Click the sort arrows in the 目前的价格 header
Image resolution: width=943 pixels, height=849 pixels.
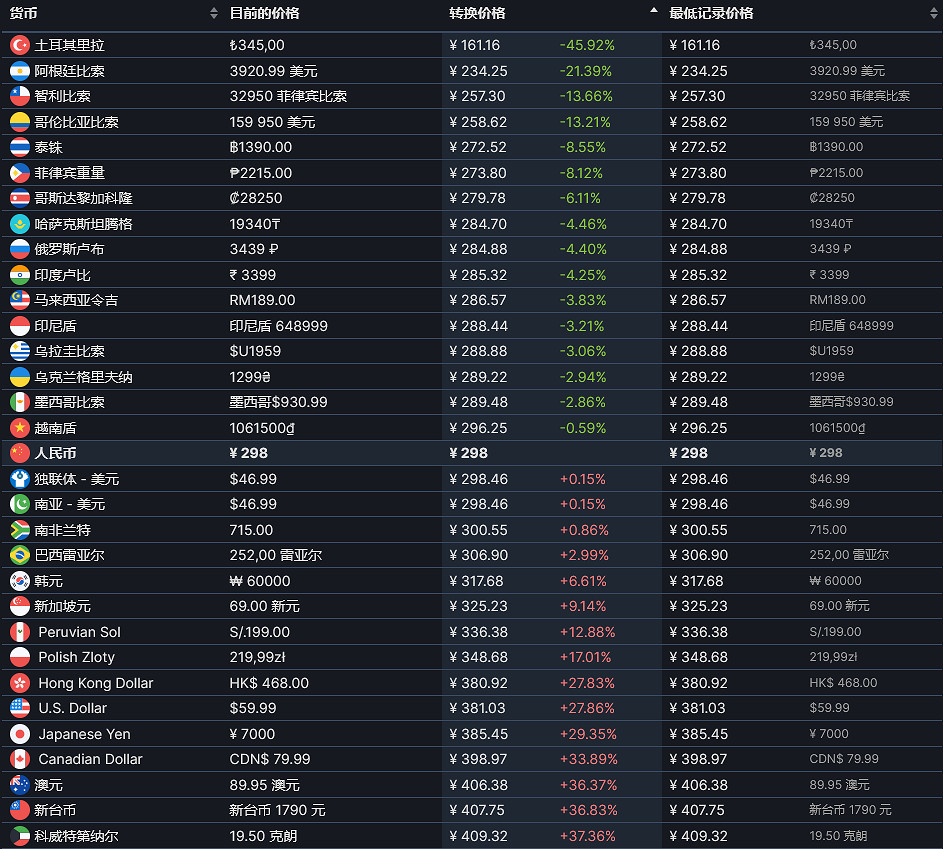433,13
